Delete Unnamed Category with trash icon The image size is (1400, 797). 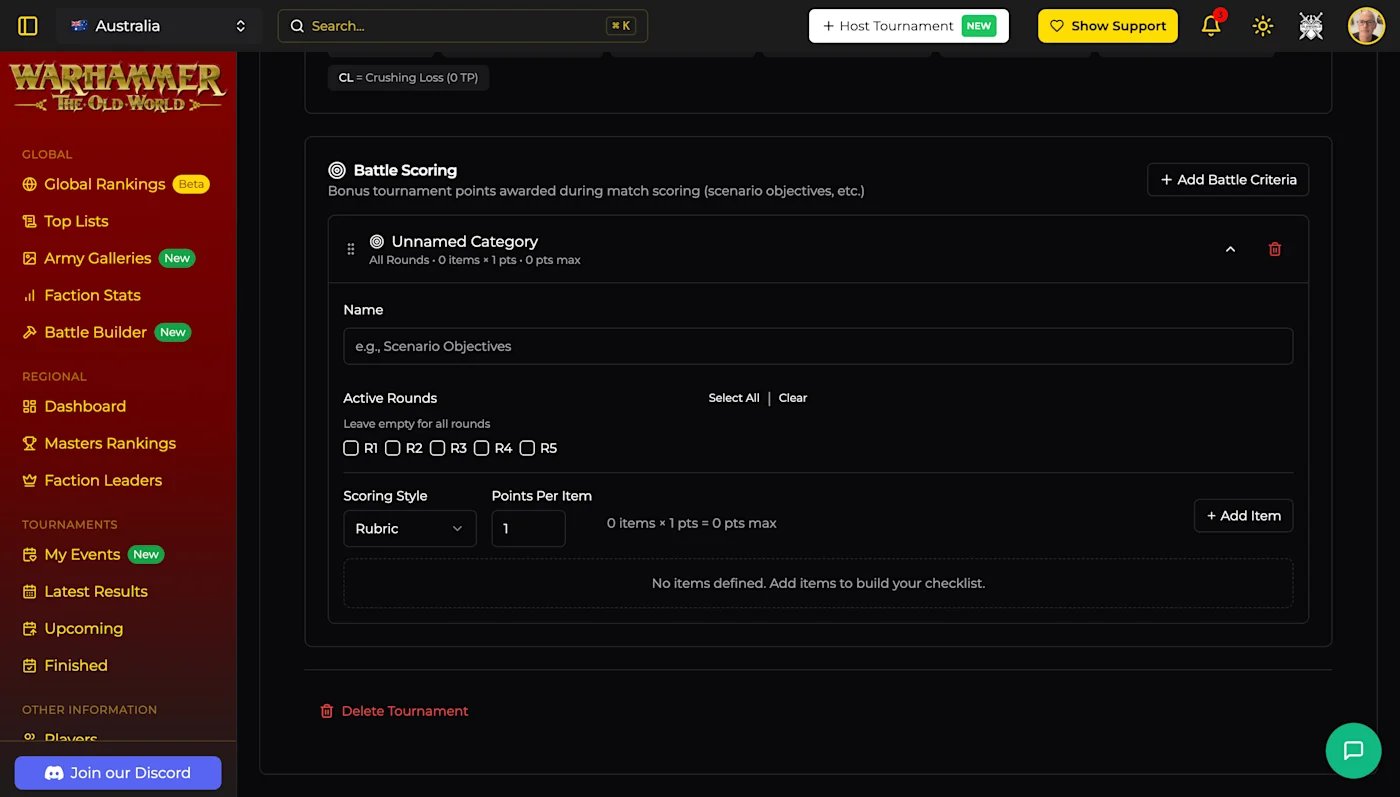[x=1275, y=249]
